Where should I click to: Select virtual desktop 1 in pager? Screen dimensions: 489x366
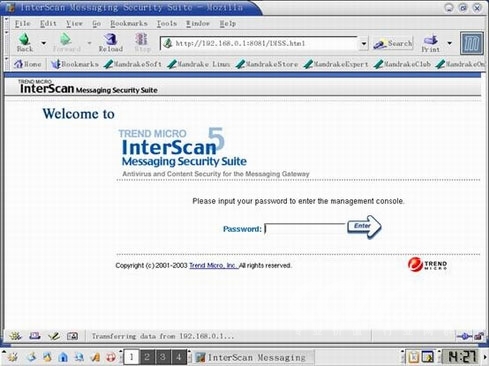[x=131, y=357]
